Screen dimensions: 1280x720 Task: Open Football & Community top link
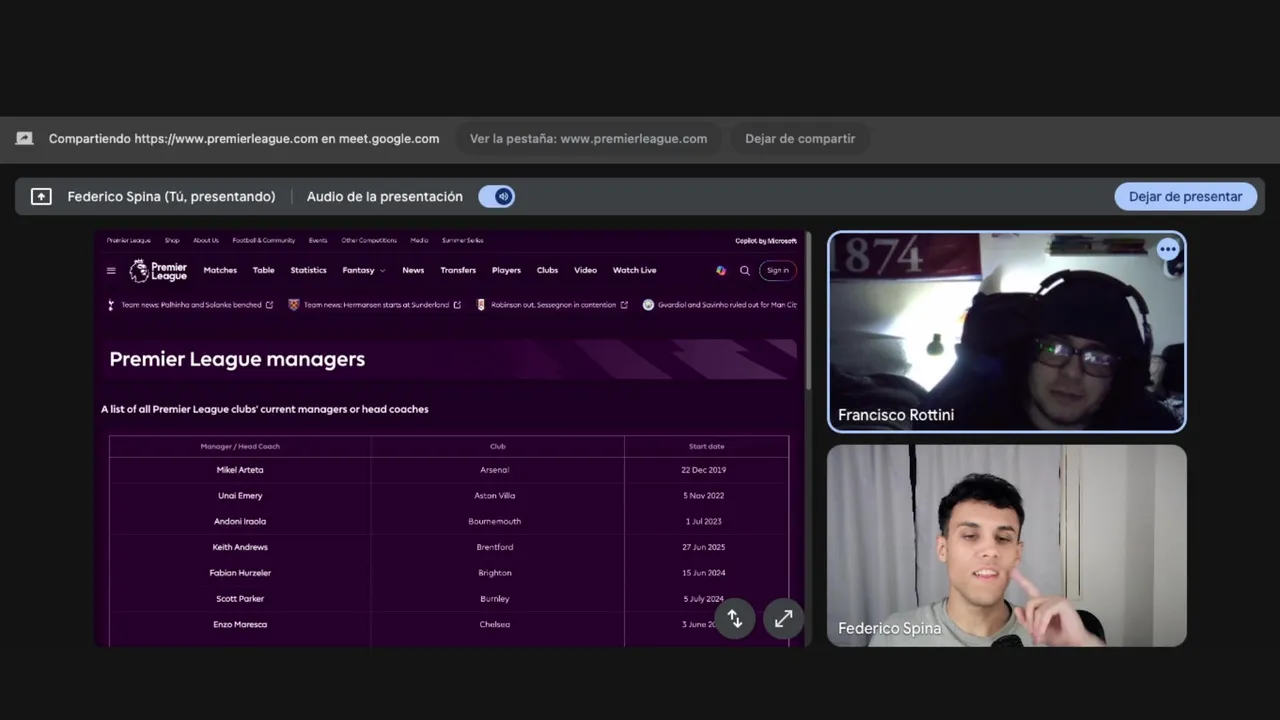(x=264, y=241)
